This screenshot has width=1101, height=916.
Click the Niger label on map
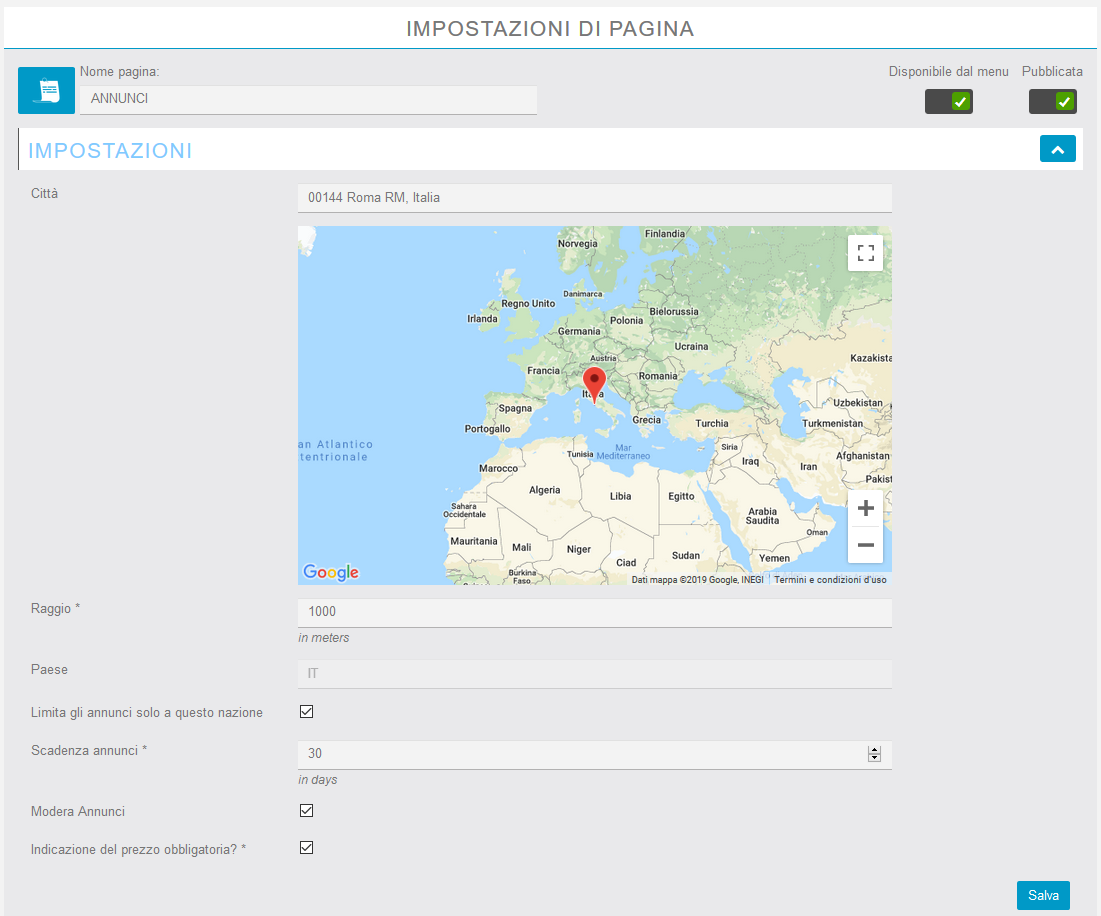[579, 550]
